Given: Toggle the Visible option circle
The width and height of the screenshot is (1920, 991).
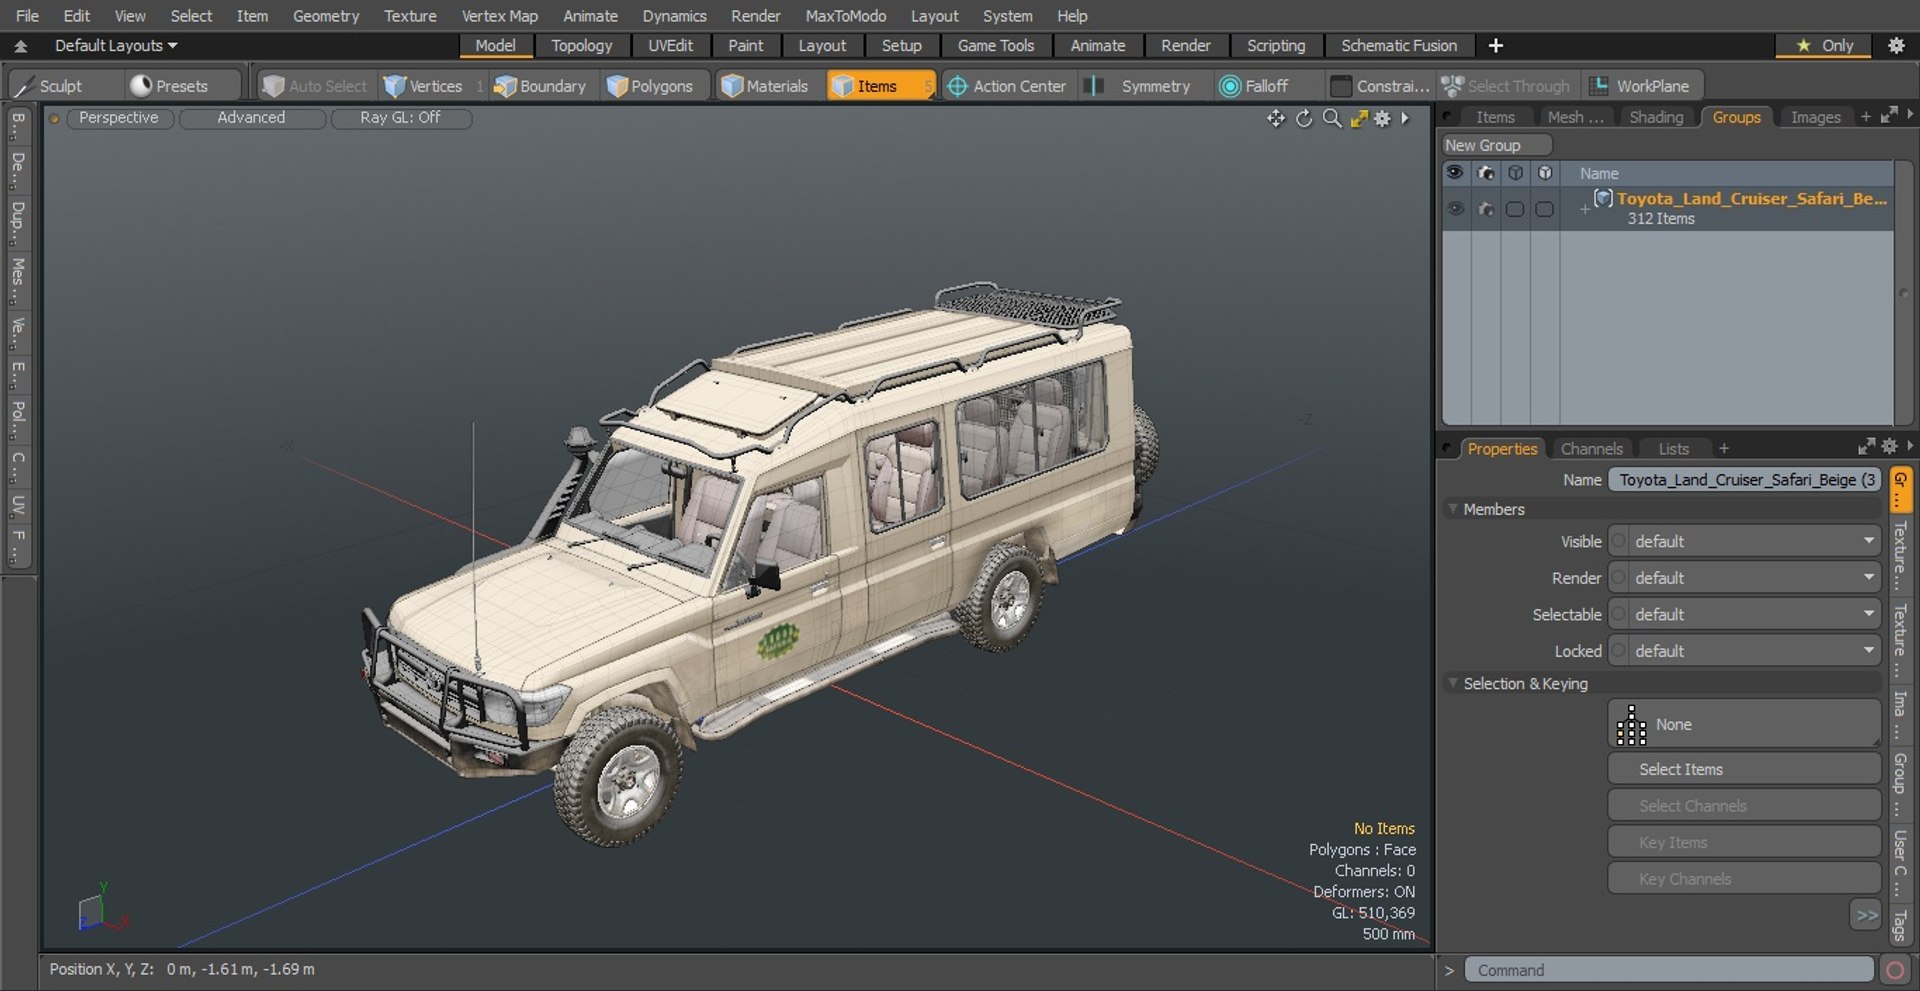Looking at the screenshot, I should click(1619, 541).
